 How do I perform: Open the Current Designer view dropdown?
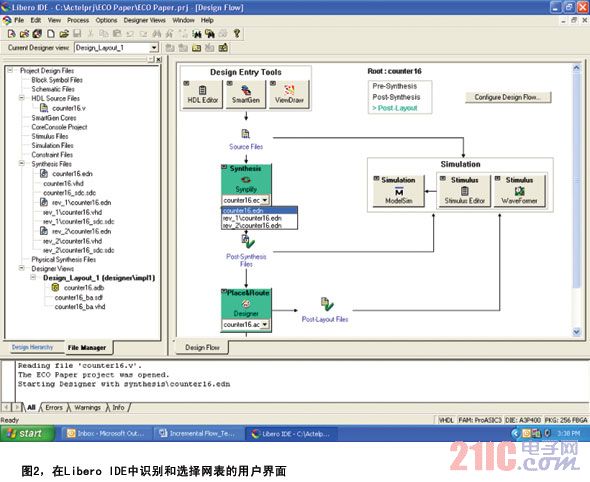click(154, 48)
